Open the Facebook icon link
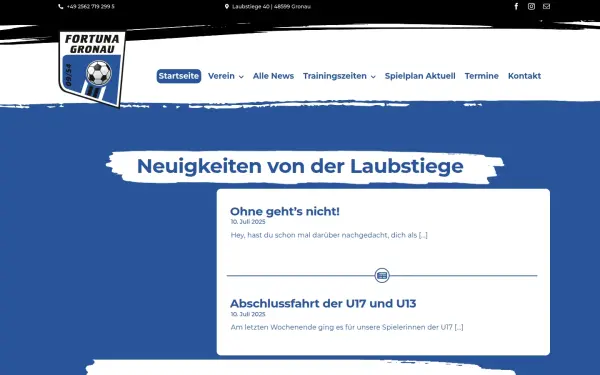This screenshot has width=600, height=375. click(x=516, y=7)
